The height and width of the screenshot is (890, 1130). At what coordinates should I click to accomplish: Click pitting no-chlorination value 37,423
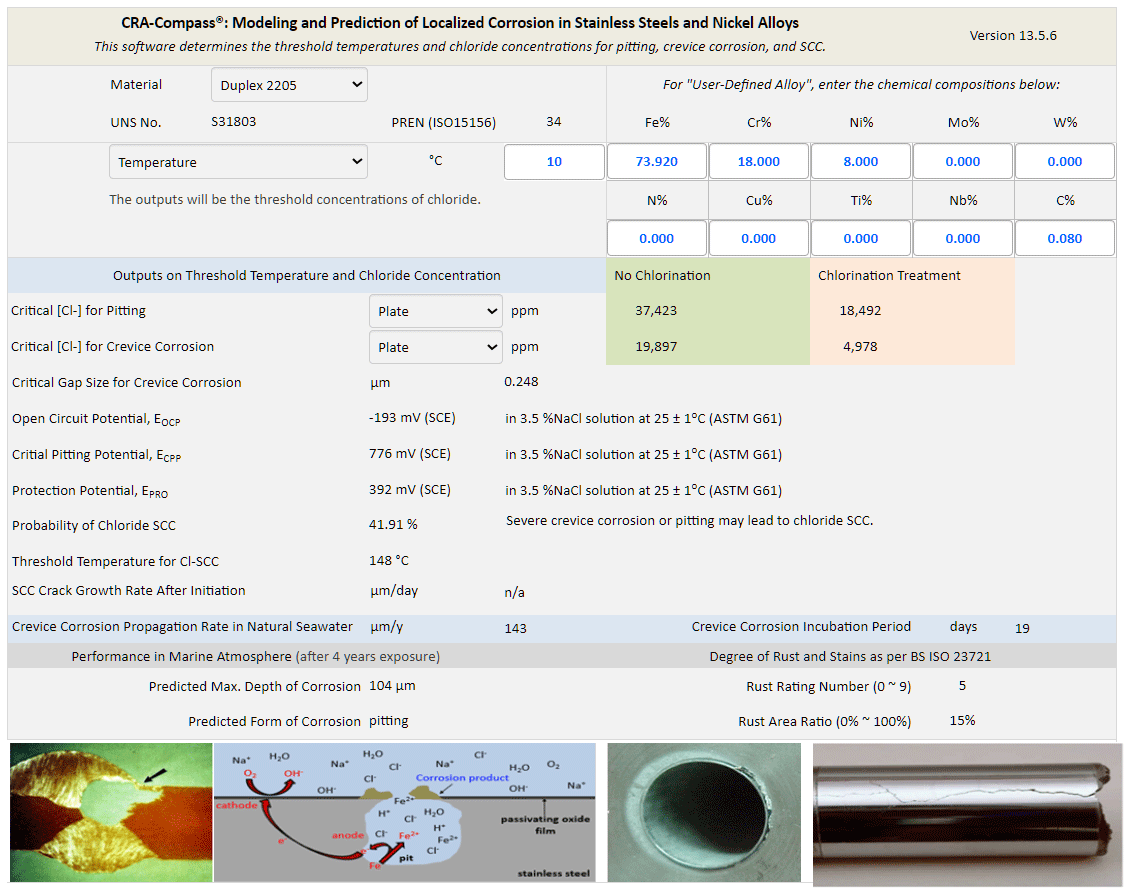(x=656, y=311)
